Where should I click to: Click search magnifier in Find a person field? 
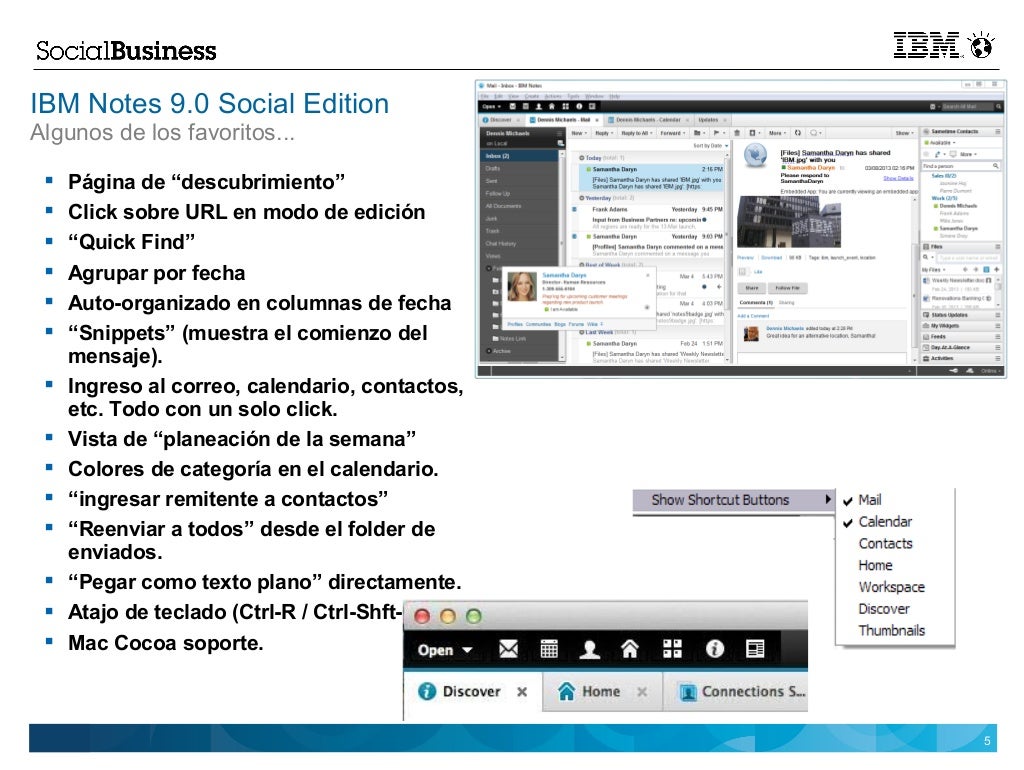point(995,166)
